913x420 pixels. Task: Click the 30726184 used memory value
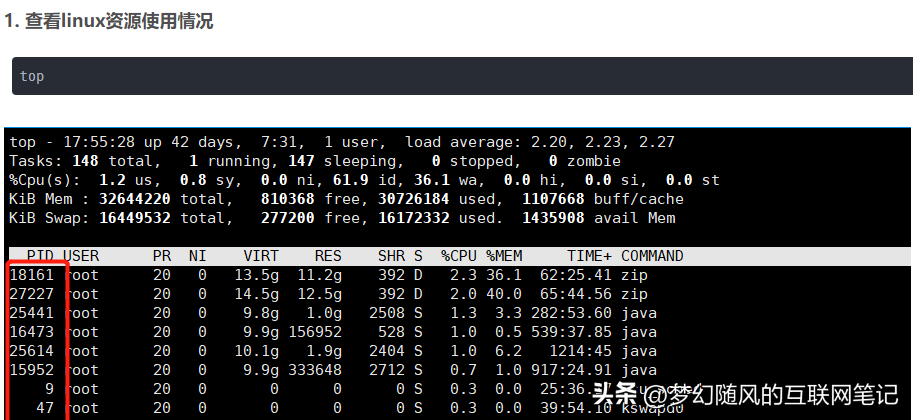tap(413, 199)
